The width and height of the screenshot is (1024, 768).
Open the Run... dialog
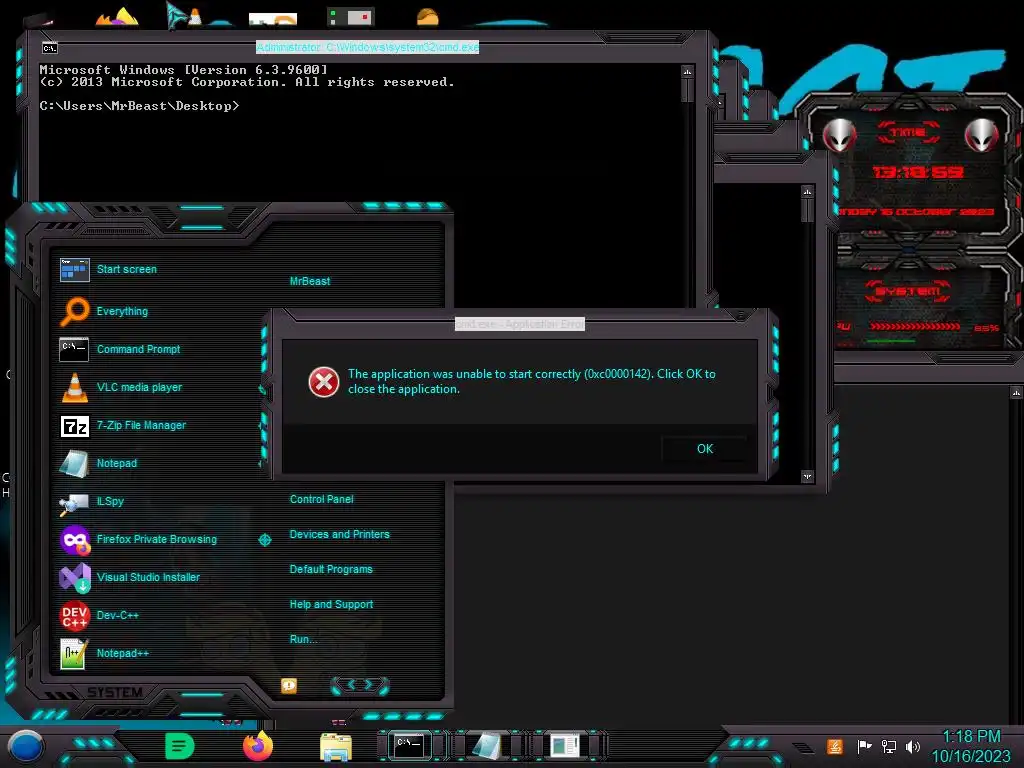point(304,639)
